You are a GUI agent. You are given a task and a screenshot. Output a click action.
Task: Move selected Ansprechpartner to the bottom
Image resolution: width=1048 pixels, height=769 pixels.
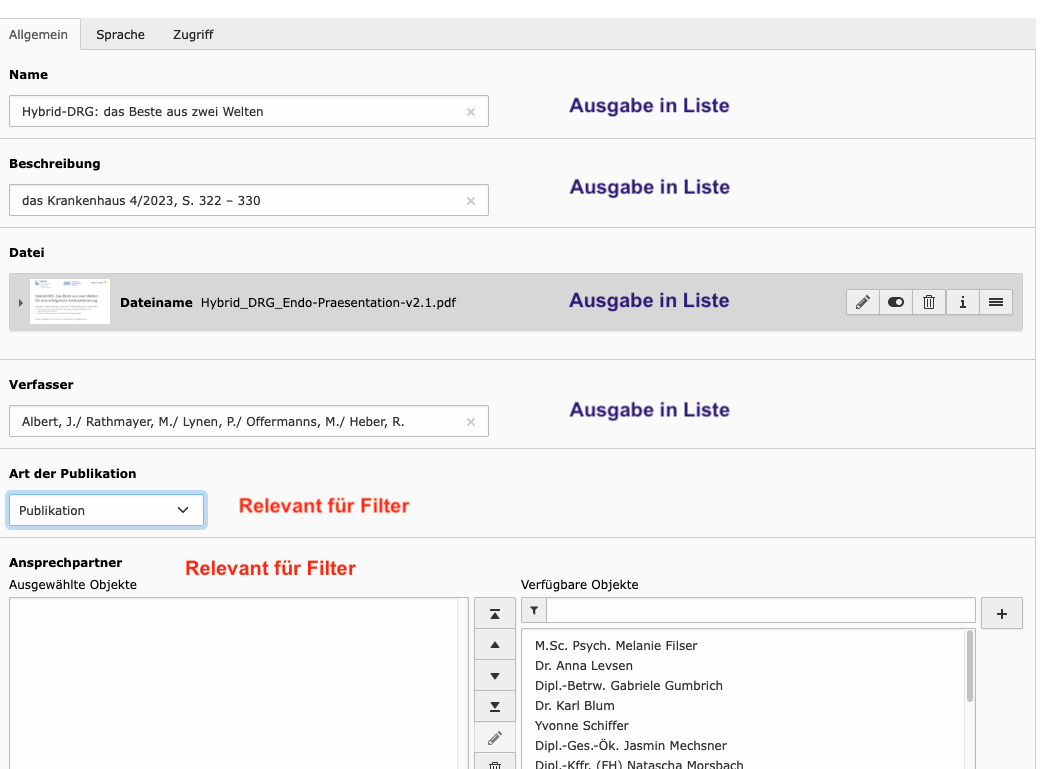494,707
